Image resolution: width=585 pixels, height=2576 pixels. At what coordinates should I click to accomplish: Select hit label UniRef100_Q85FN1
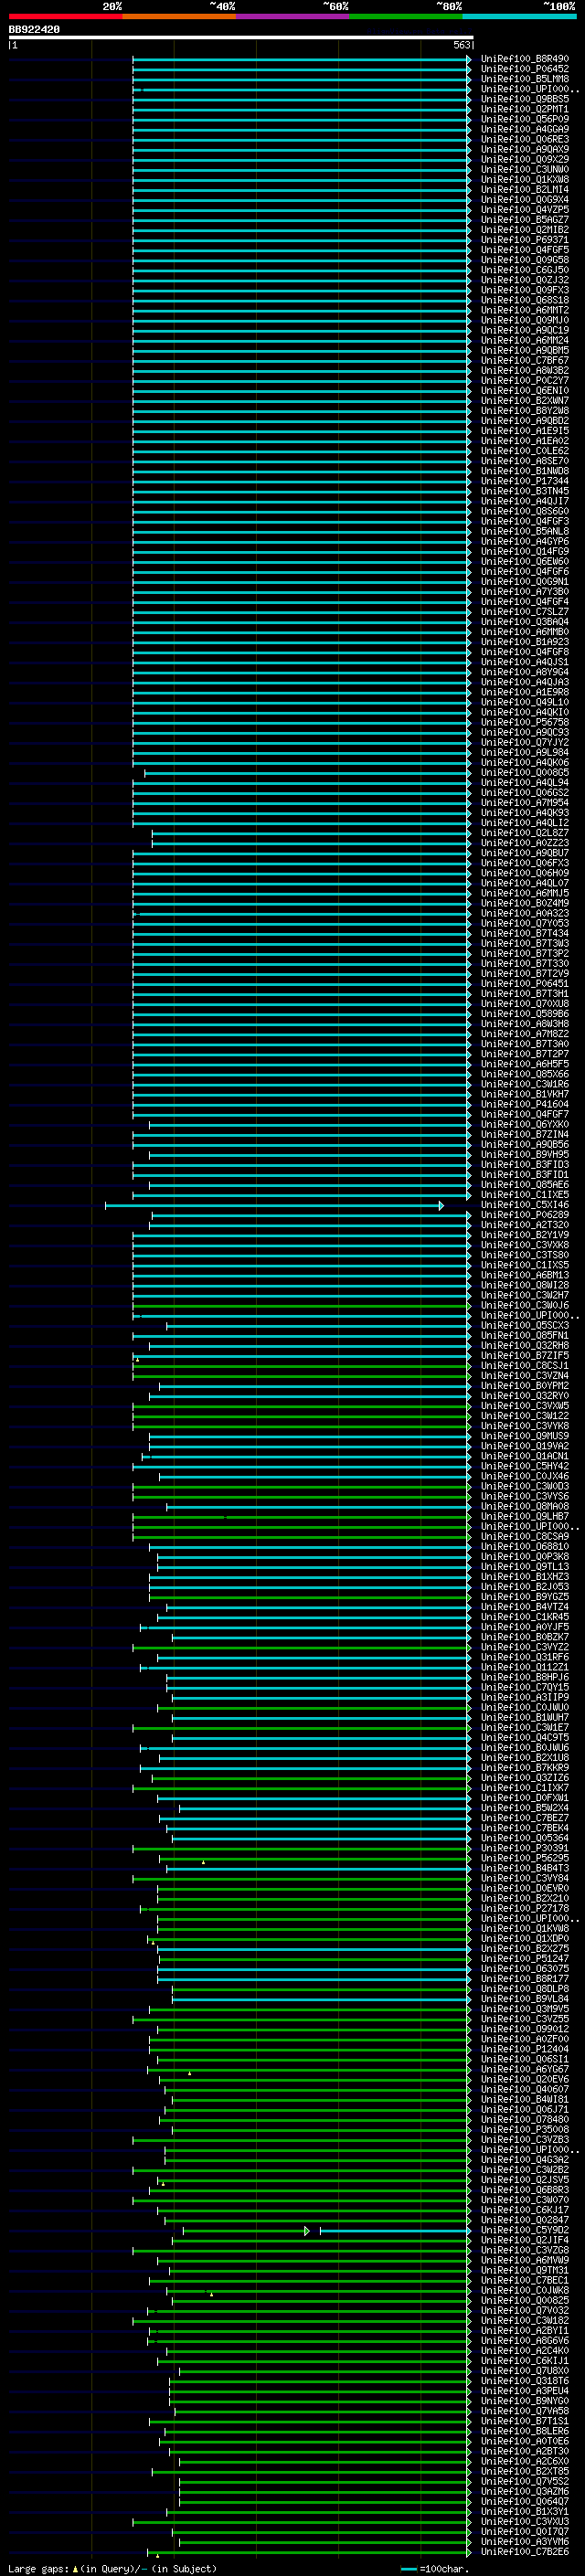click(525, 1335)
